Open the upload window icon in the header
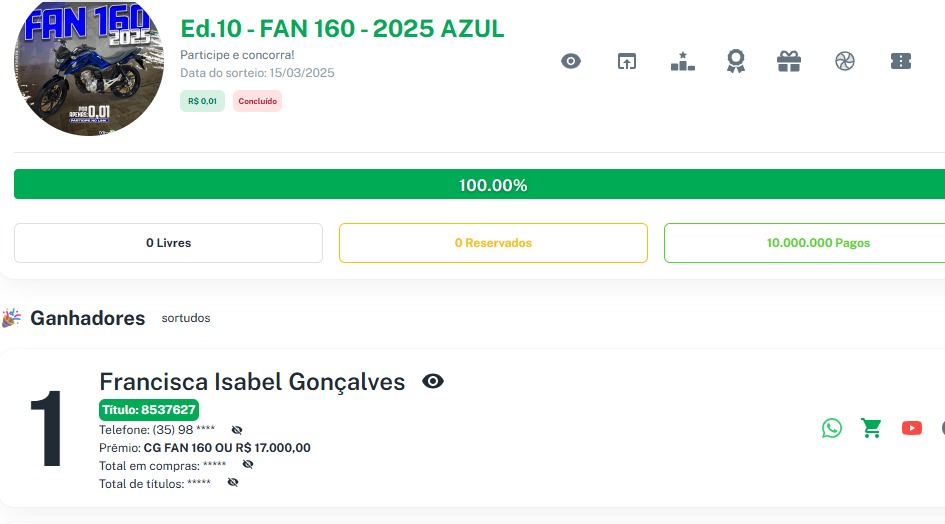This screenshot has height=524, width=945. (x=626, y=61)
